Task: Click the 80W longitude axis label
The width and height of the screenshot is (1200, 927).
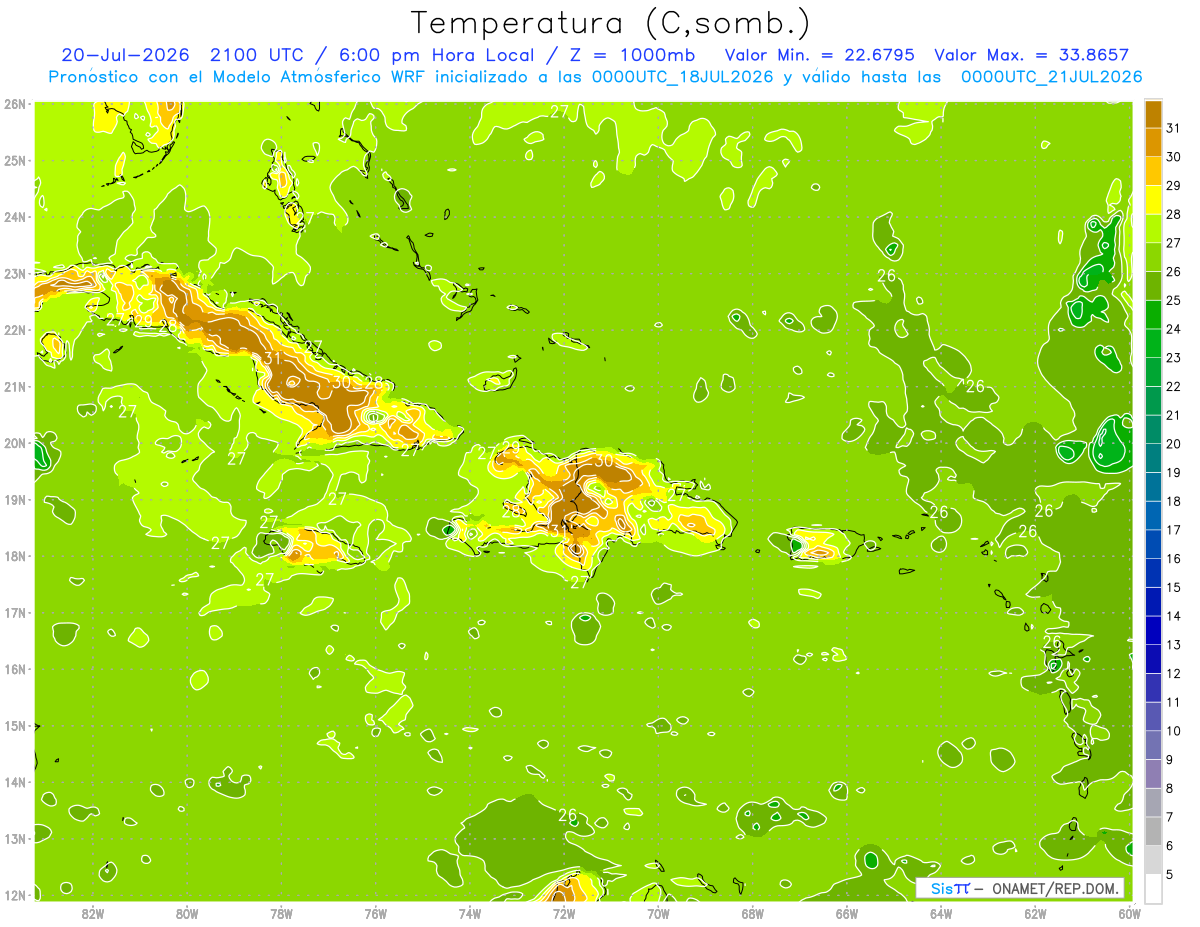Action: pyautogui.click(x=187, y=912)
